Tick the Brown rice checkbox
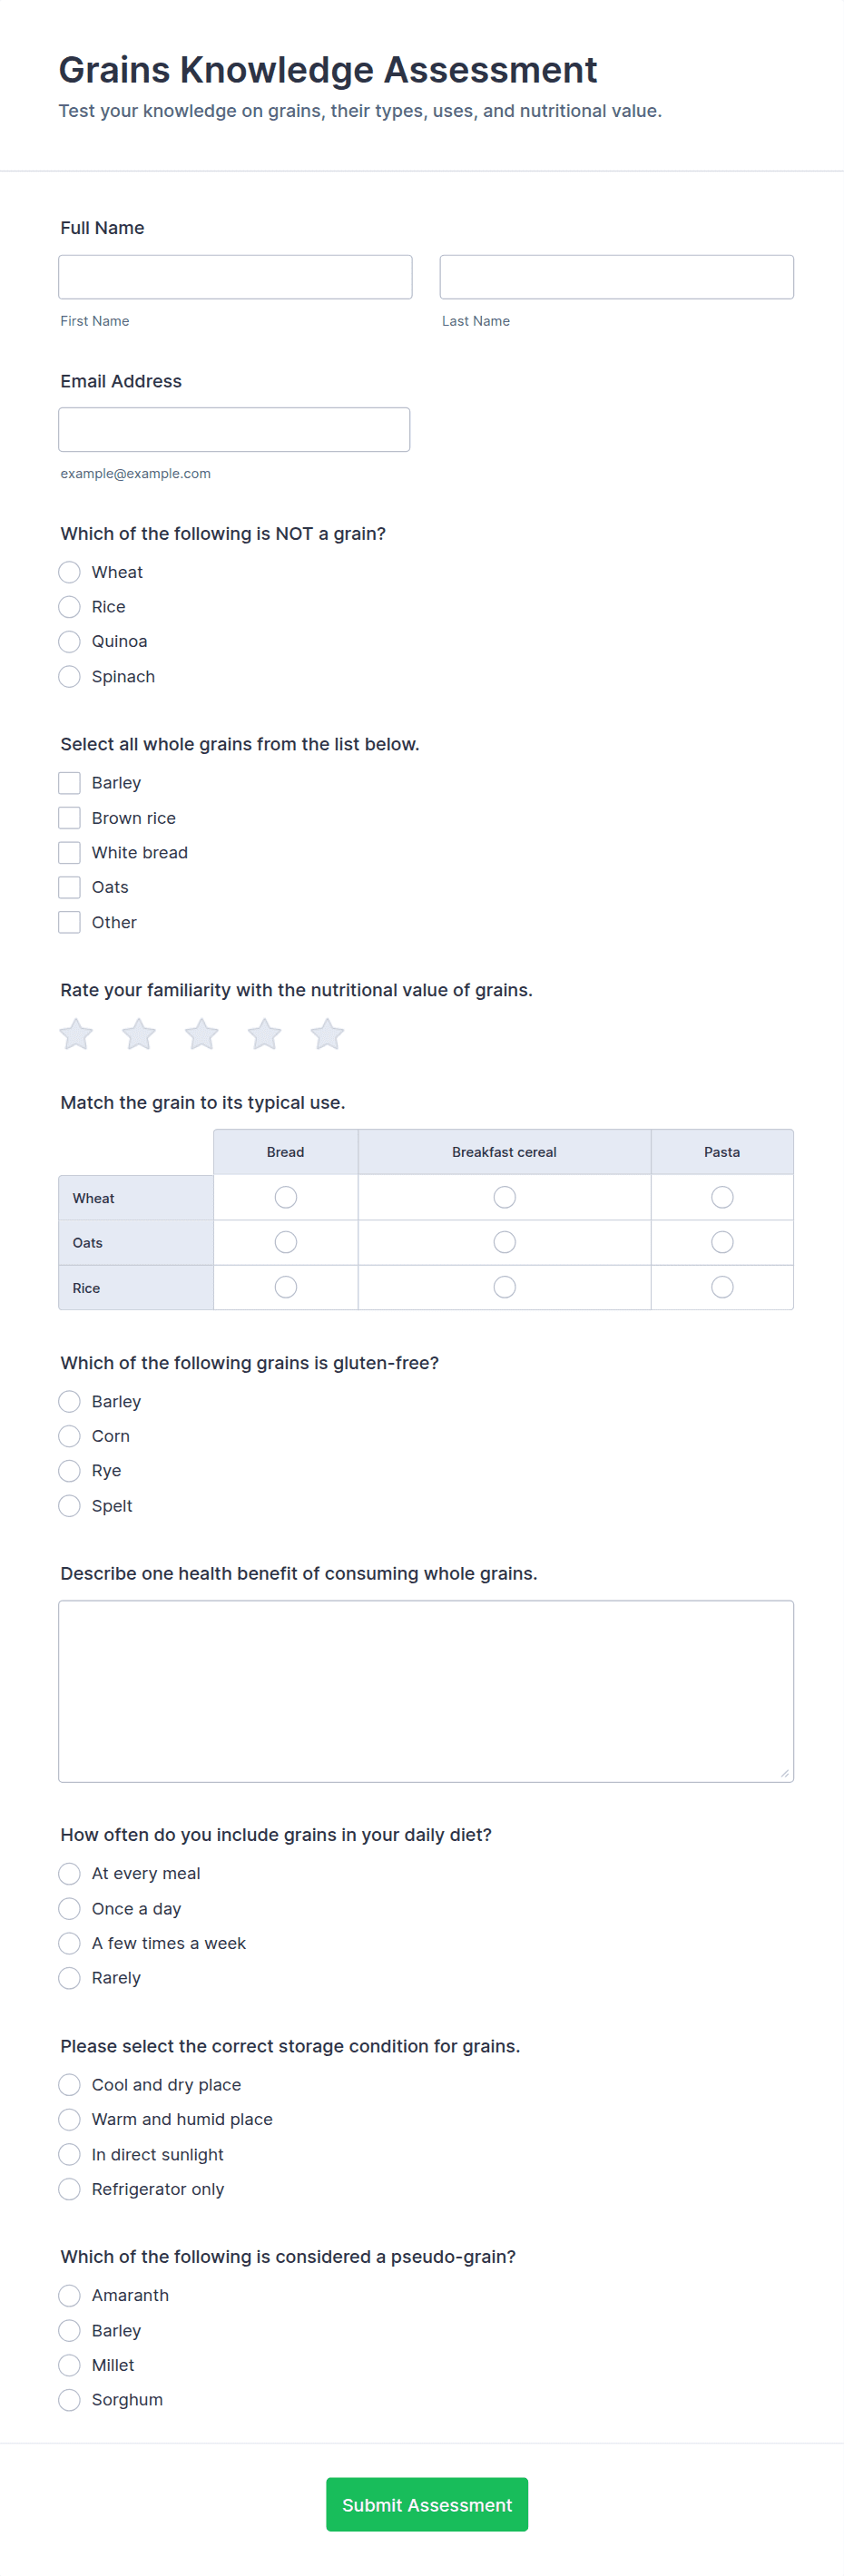This screenshot has height=2576, width=844. click(x=69, y=818)
